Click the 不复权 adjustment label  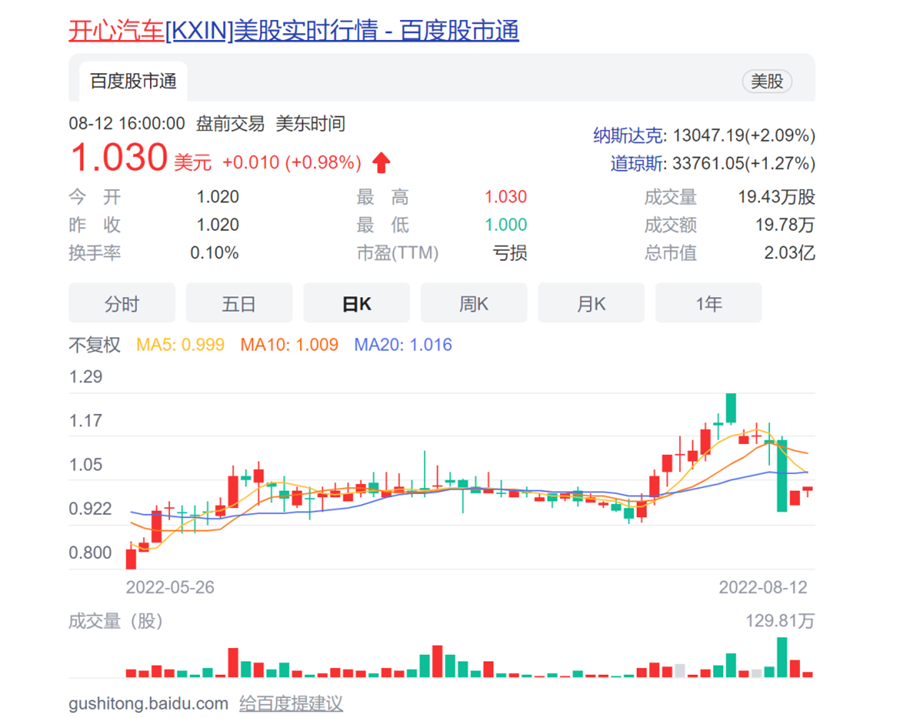95,344
